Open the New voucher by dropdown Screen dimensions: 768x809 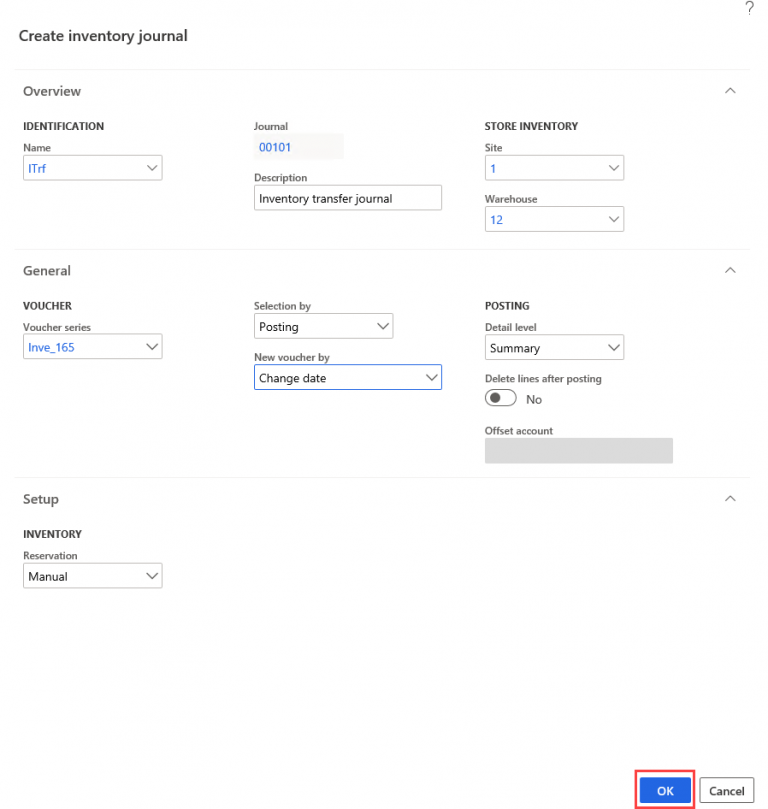click(432, 377)
